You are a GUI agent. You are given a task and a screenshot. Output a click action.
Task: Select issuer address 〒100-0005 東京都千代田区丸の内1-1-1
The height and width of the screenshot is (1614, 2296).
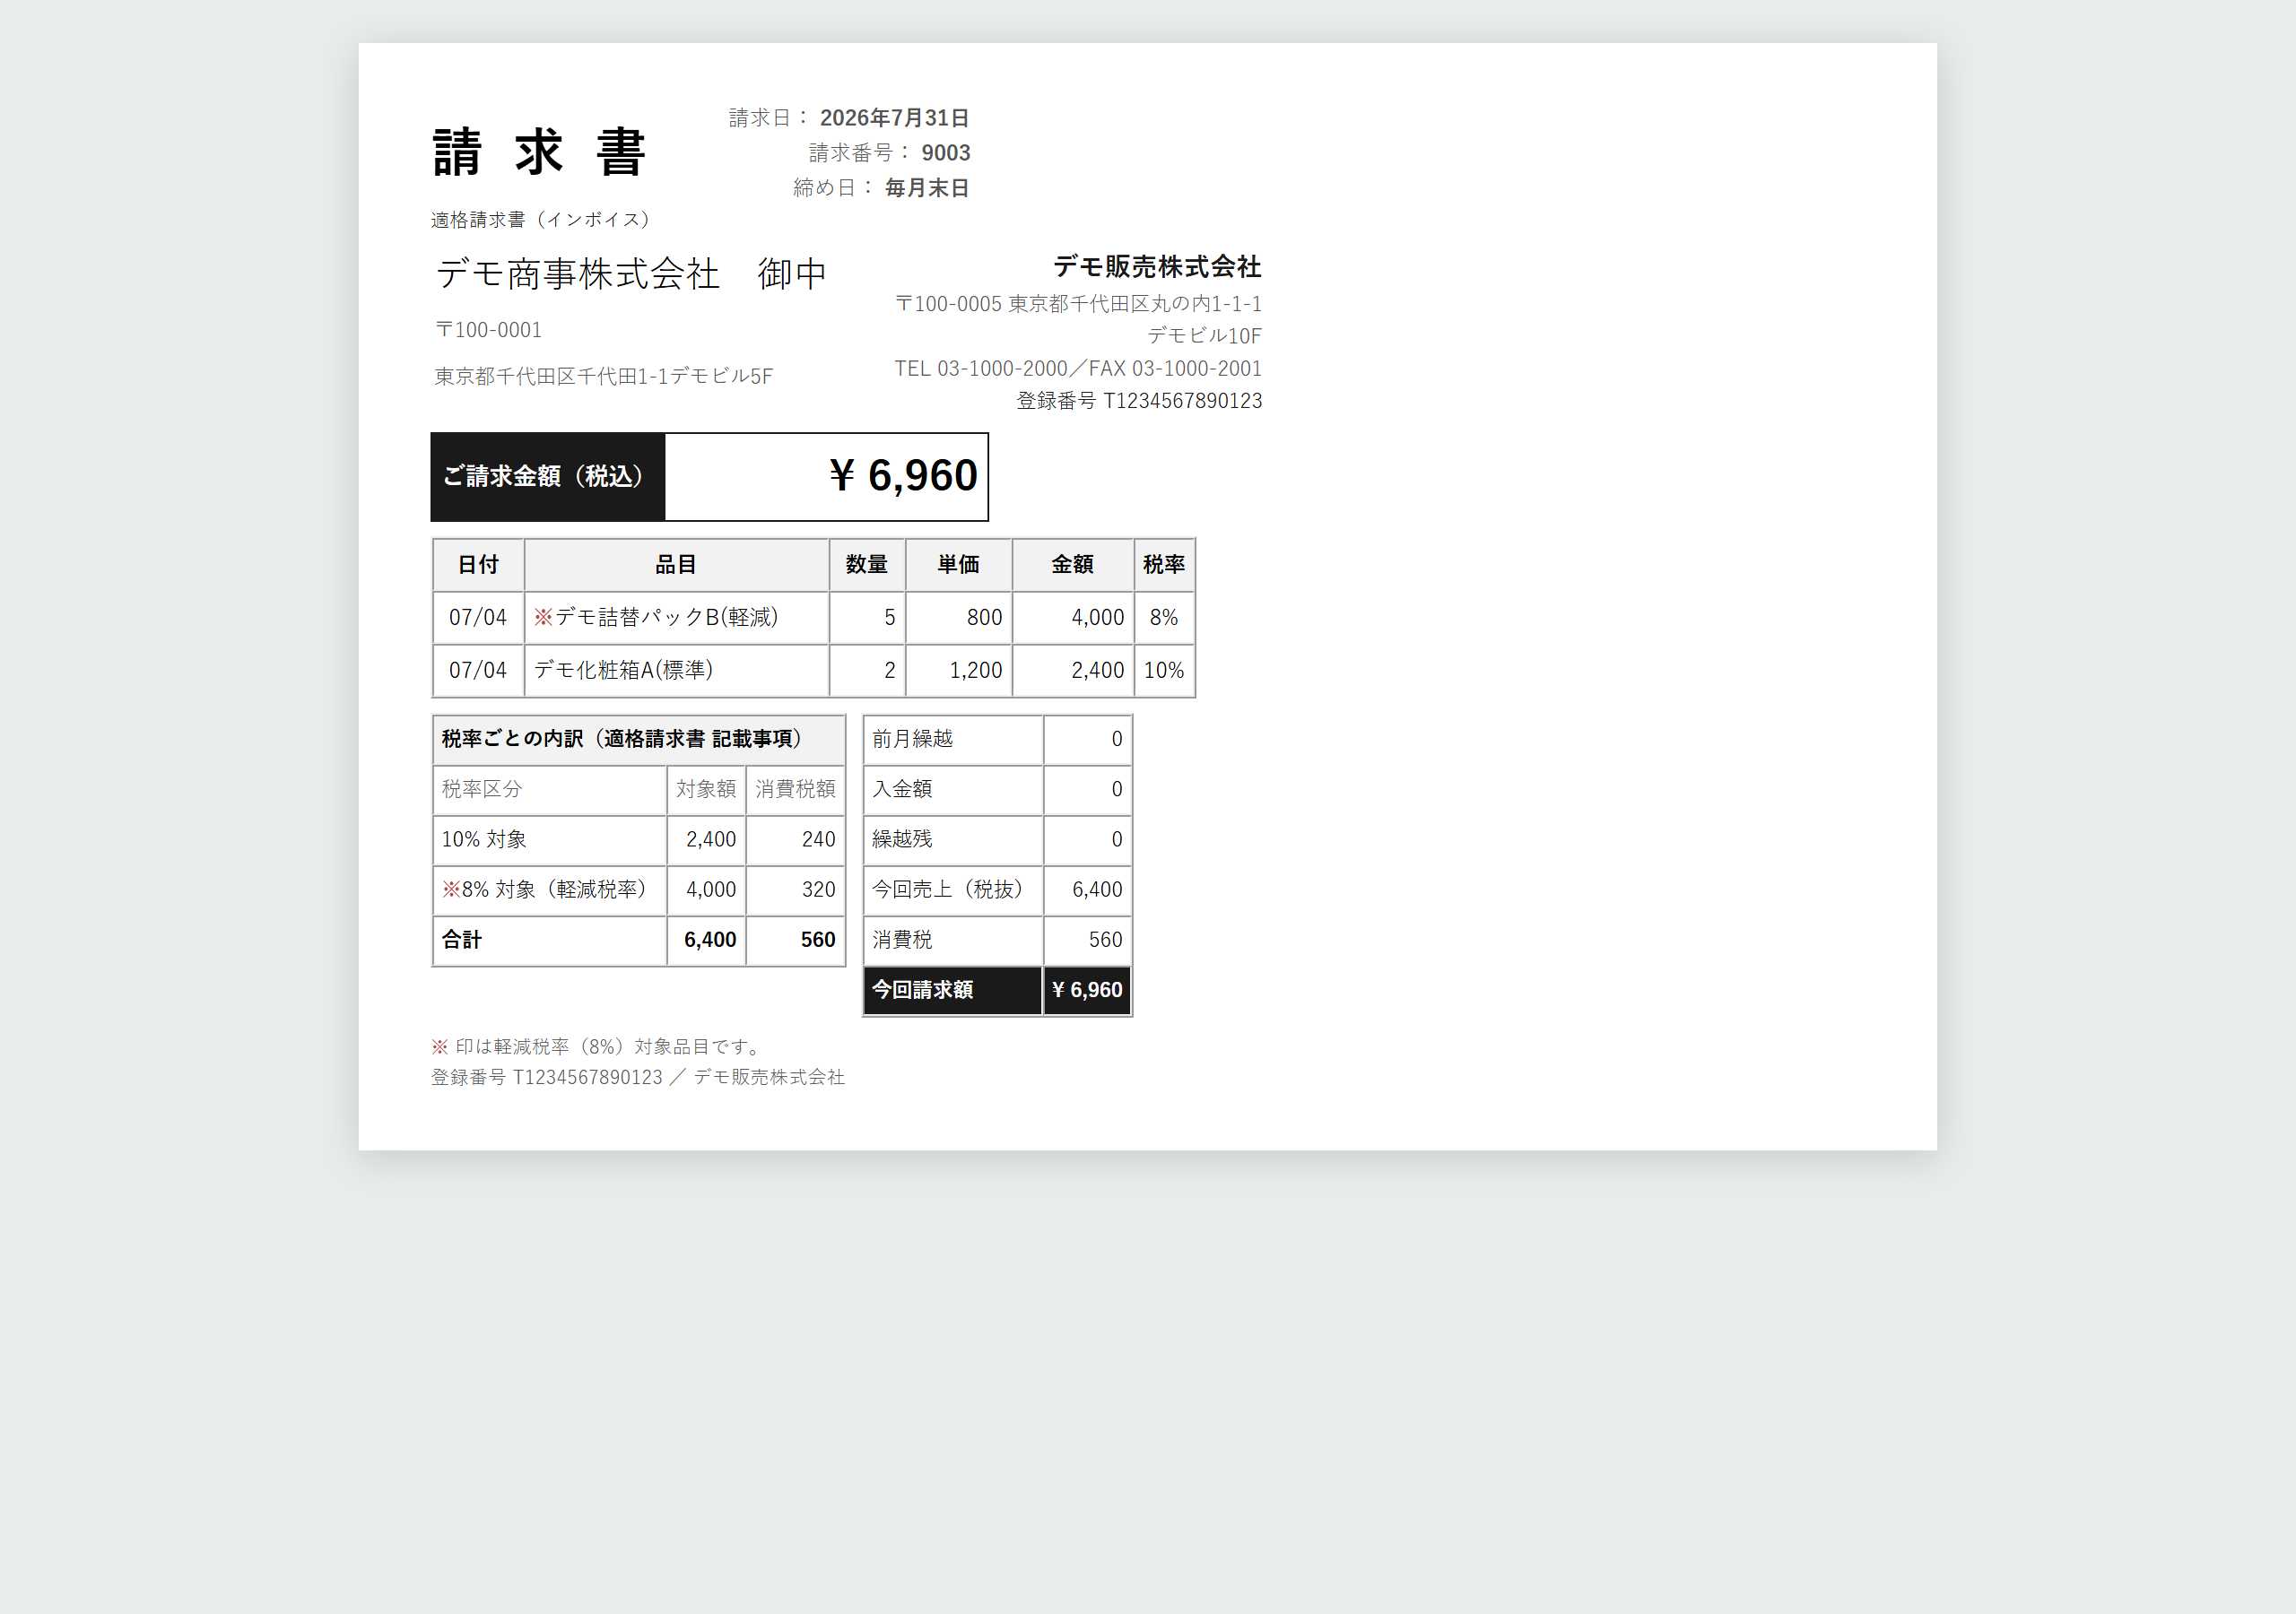(1078, 303)
